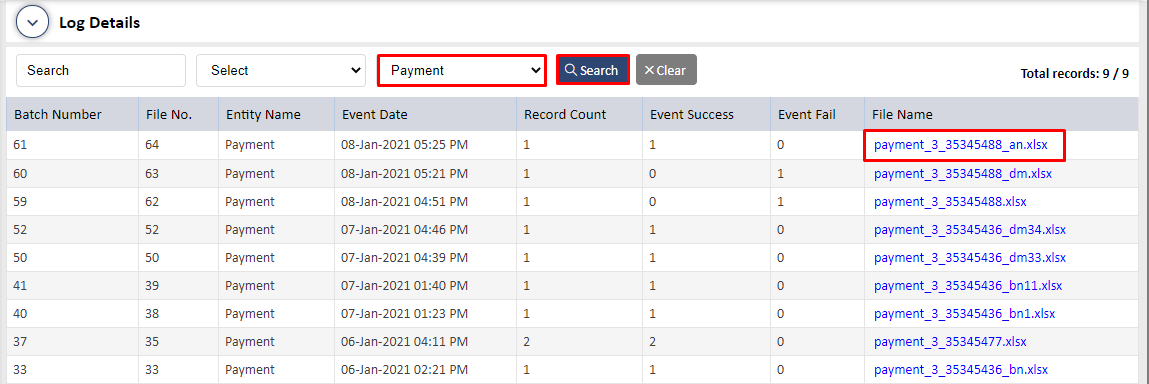Viewport: 1149px width, 384px height.
Task: Click file number 64 cell
Action: pos(178,145)
